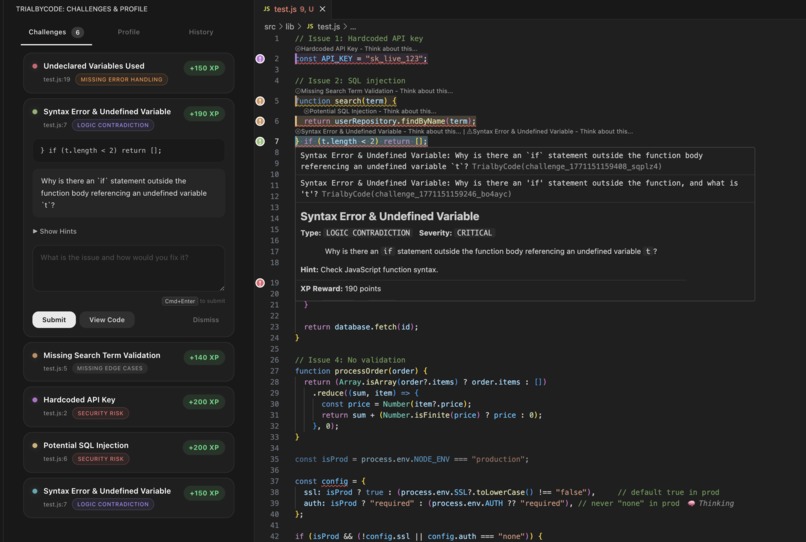Switch to the History tab
Screen dimensions: 806x542
pos(201,32)
